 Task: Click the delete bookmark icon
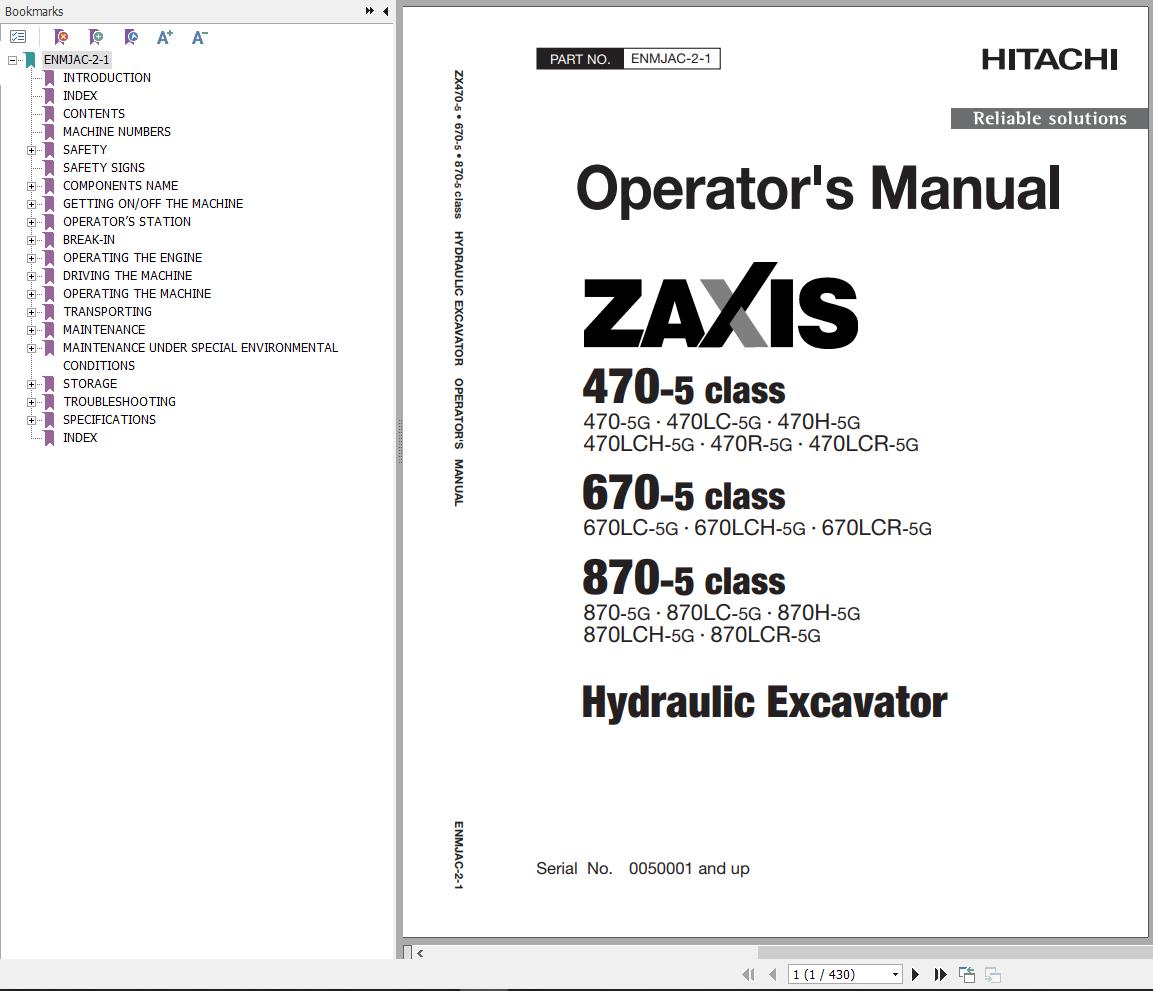[x=62, y=37]
